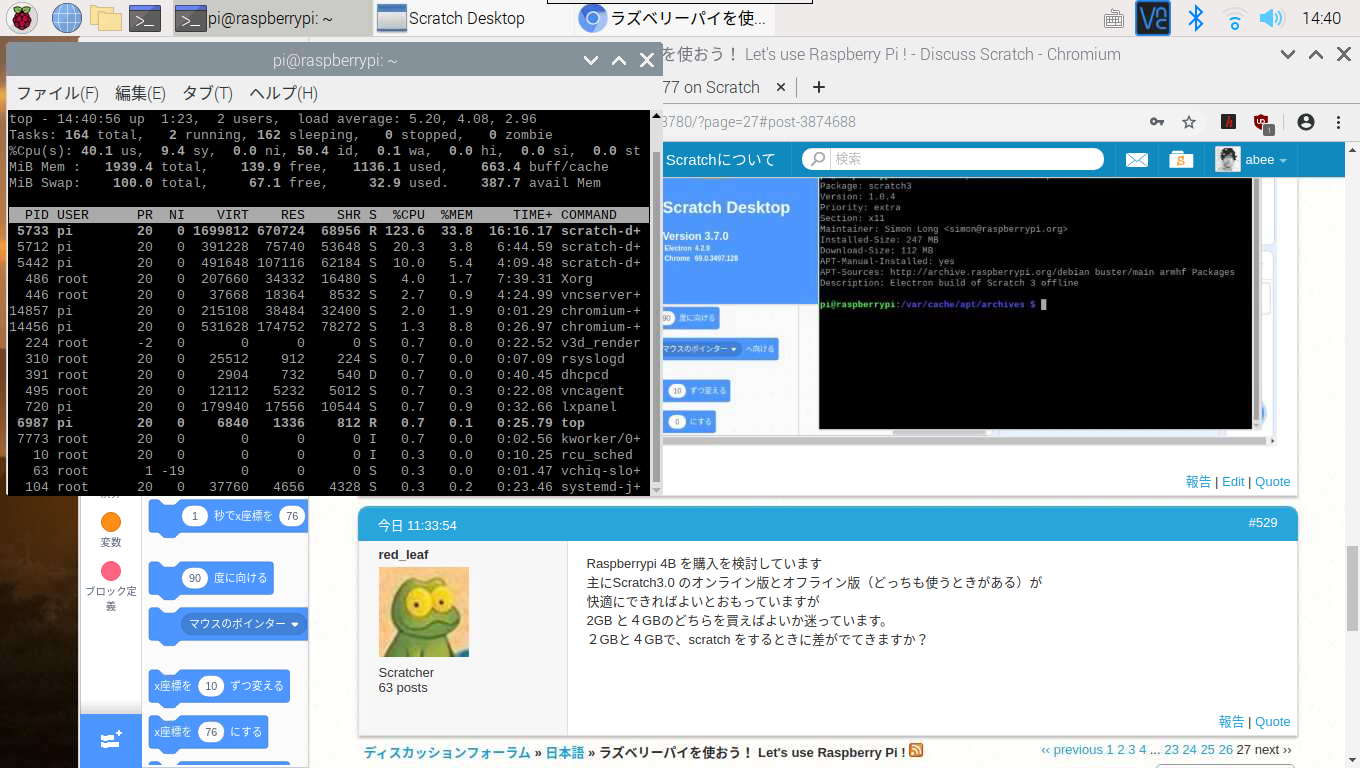Open the My Stuff folder icon
Screen dimensions: 1360x768
(x=1181, y=159)
